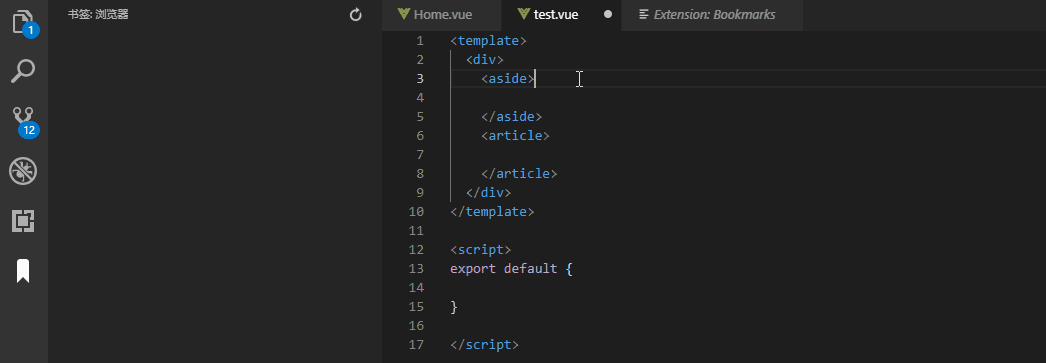Image resolution: width=1046 pixels, height=363 pixels.
Task: Place cursor on export default line
Action: click(x=511, y=269)
